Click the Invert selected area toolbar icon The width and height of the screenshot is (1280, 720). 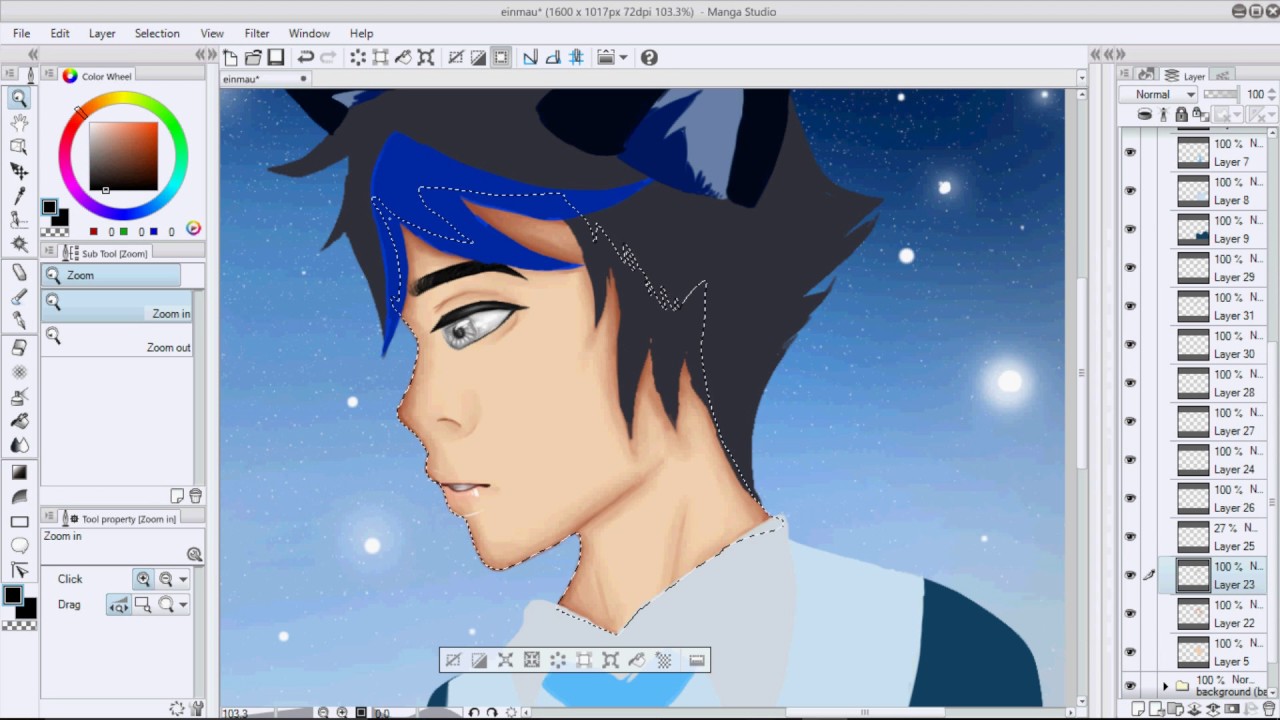point(478,58)
